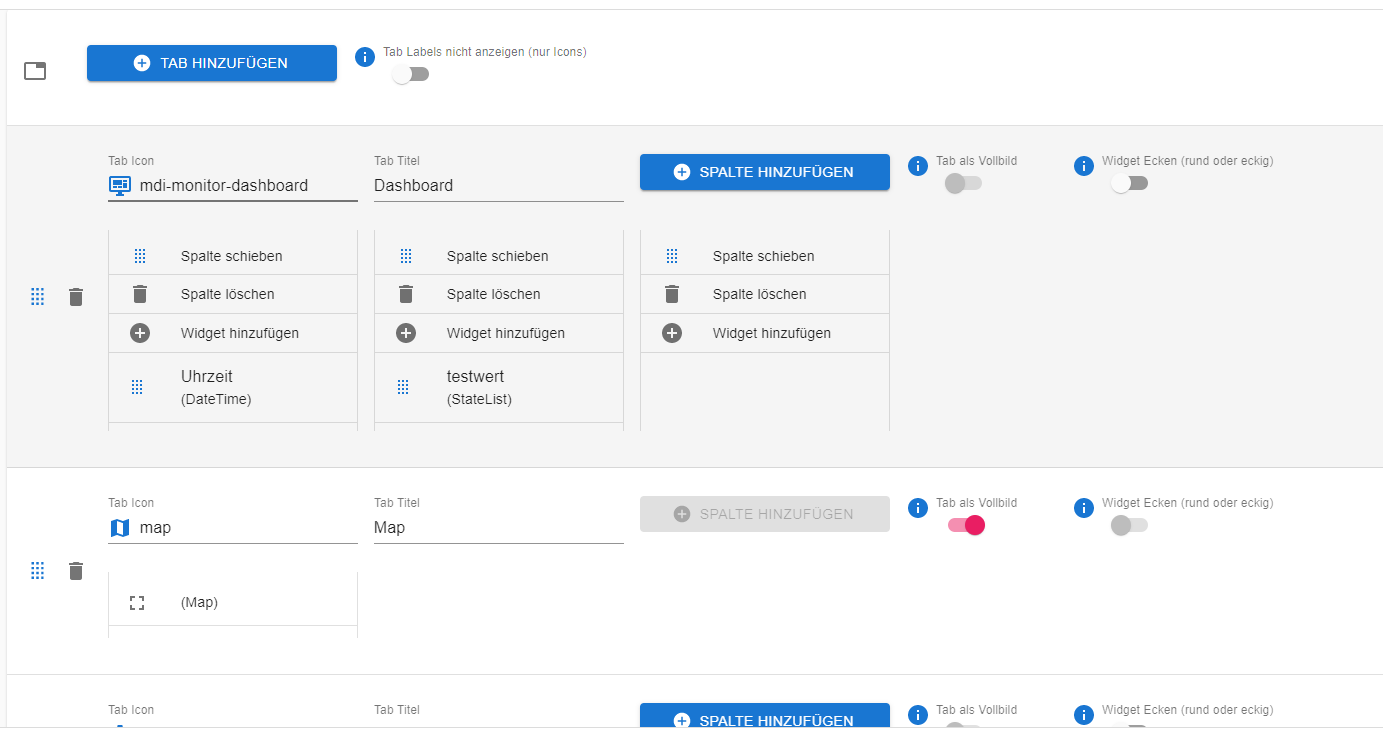This screenshot has width=1383, height=739.
Task: Click the grip icon beside Uhrzeit widget
Action: pyautogui.click(x=138, y=387)
